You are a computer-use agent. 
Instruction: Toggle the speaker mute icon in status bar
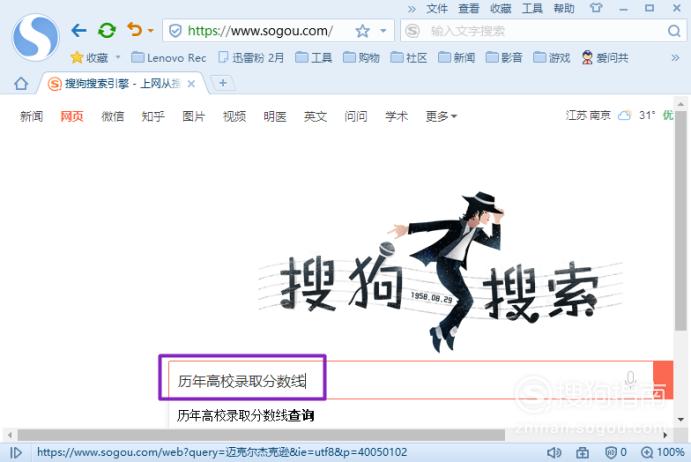tap(554, 452)
